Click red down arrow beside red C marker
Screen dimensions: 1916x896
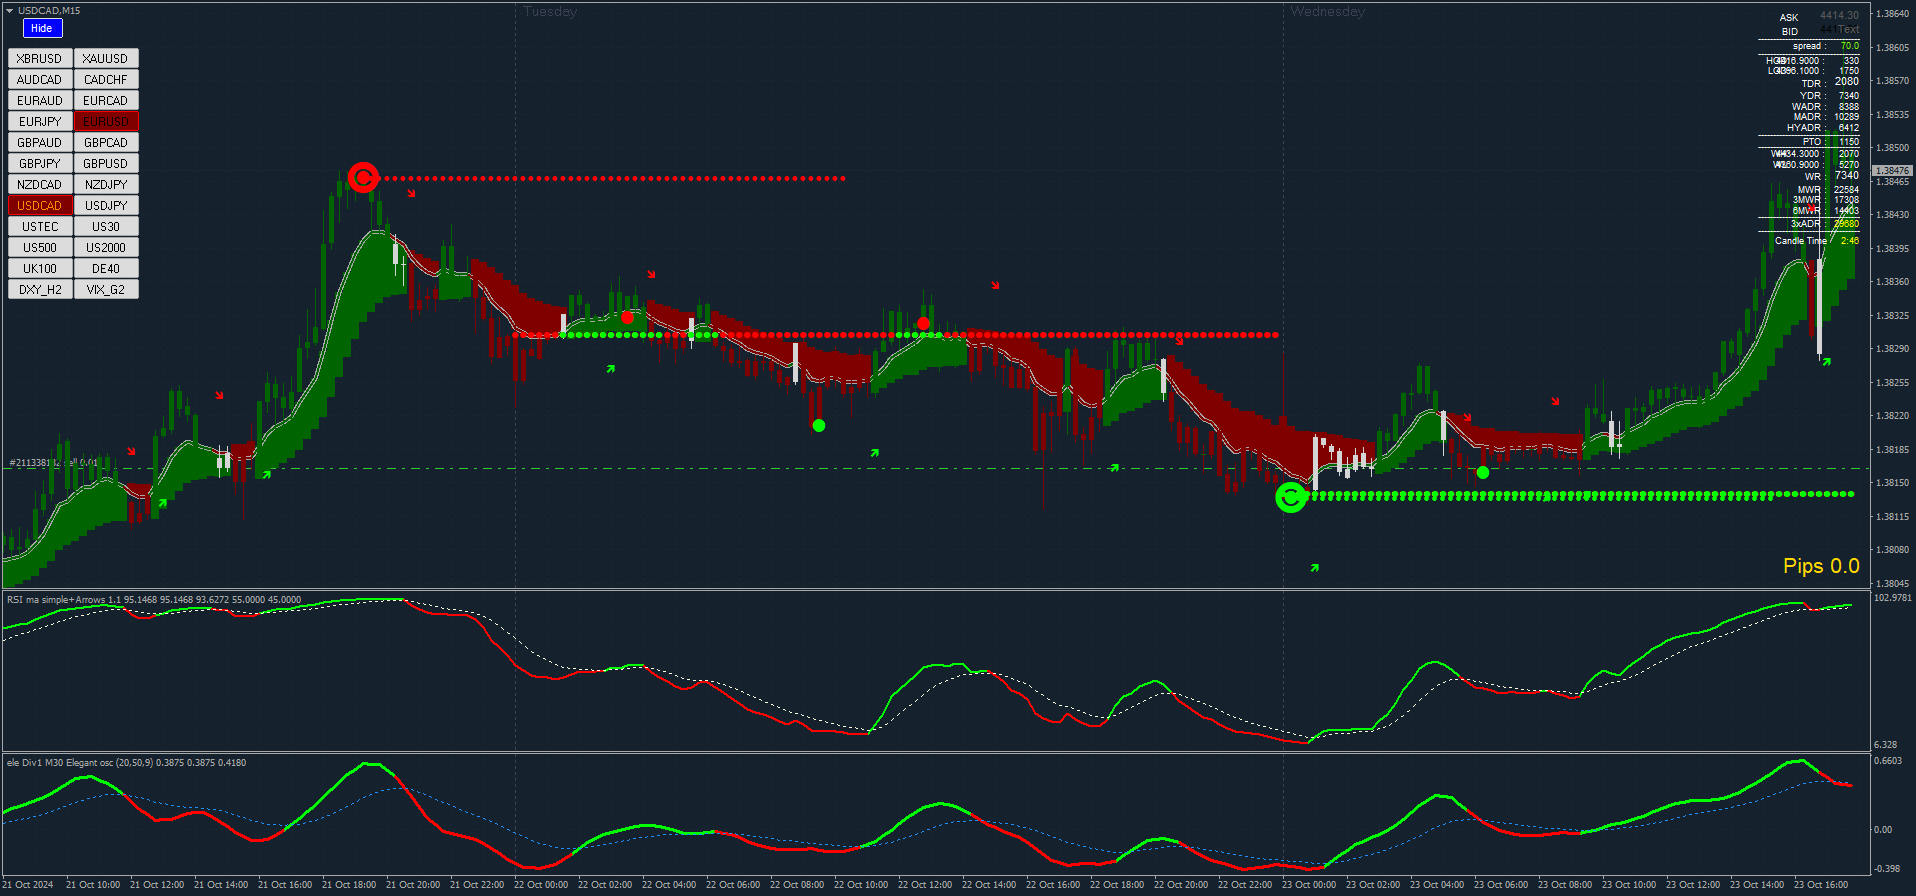411,193
